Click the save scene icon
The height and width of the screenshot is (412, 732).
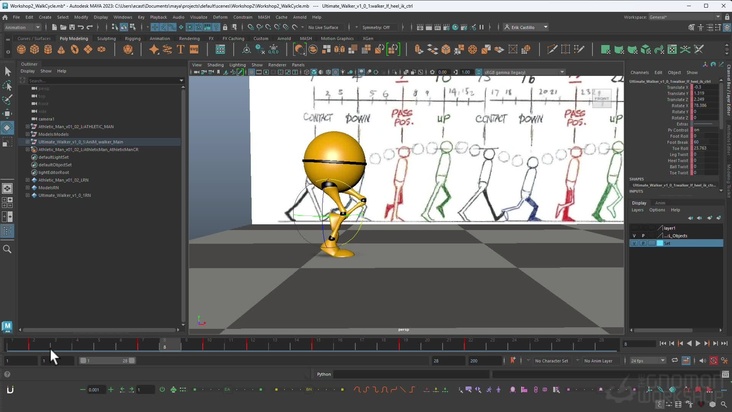72,27
